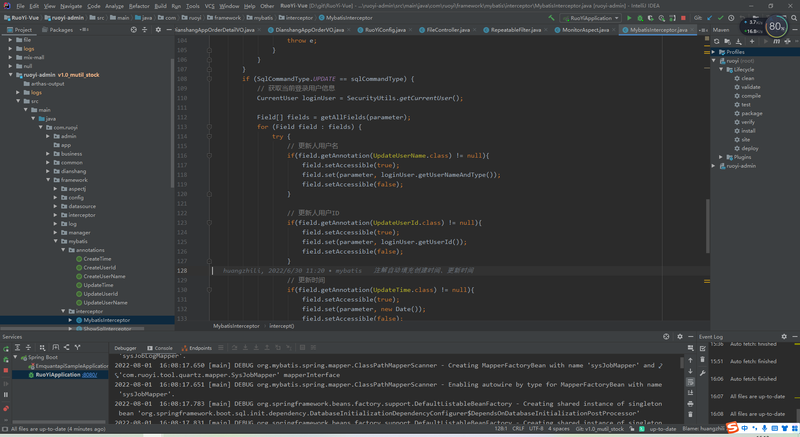Viewport: 800px width, 437px height.
Task: Switch to Console tab in Services
Action: click(x=160, y=348)
